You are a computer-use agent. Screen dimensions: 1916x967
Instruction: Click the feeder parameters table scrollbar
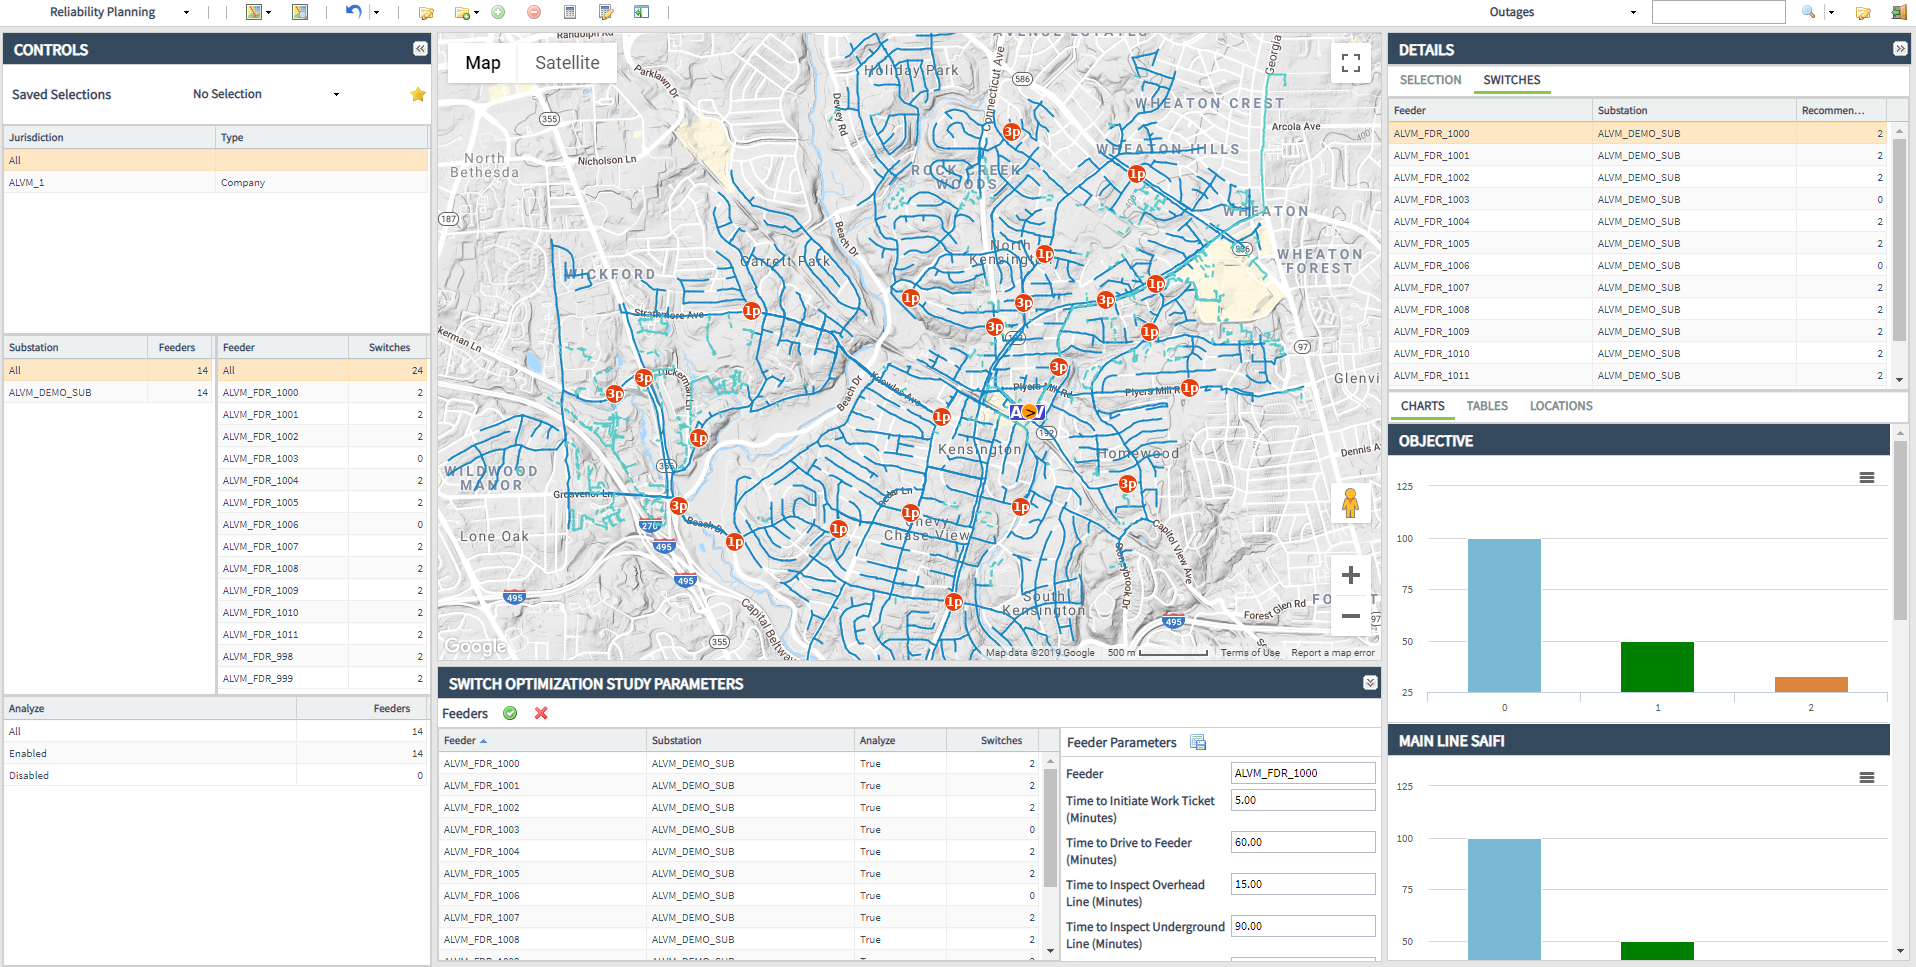[1050, 828]
